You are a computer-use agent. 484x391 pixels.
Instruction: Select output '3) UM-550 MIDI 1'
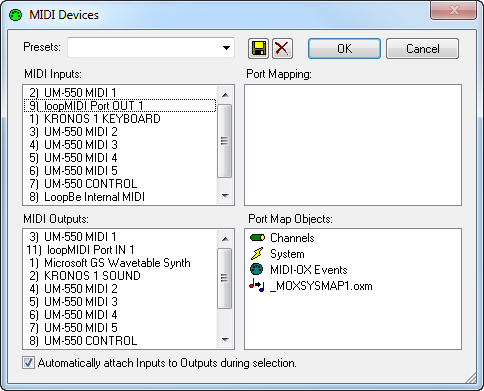[x=120, y=237]
